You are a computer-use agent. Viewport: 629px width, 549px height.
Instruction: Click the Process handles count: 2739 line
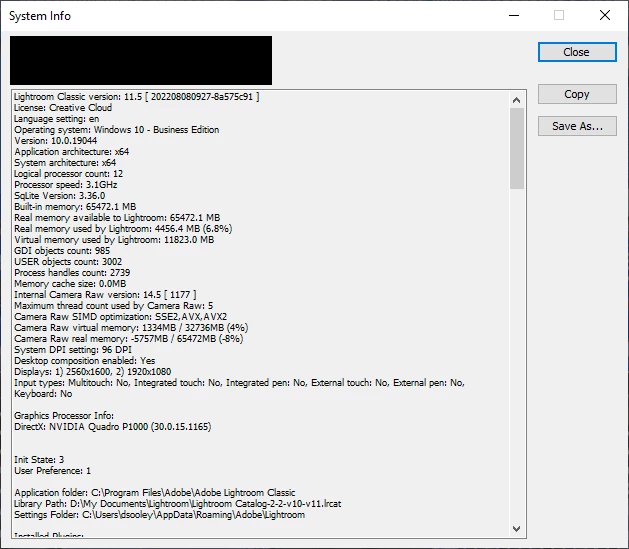(x=72, y=273)
